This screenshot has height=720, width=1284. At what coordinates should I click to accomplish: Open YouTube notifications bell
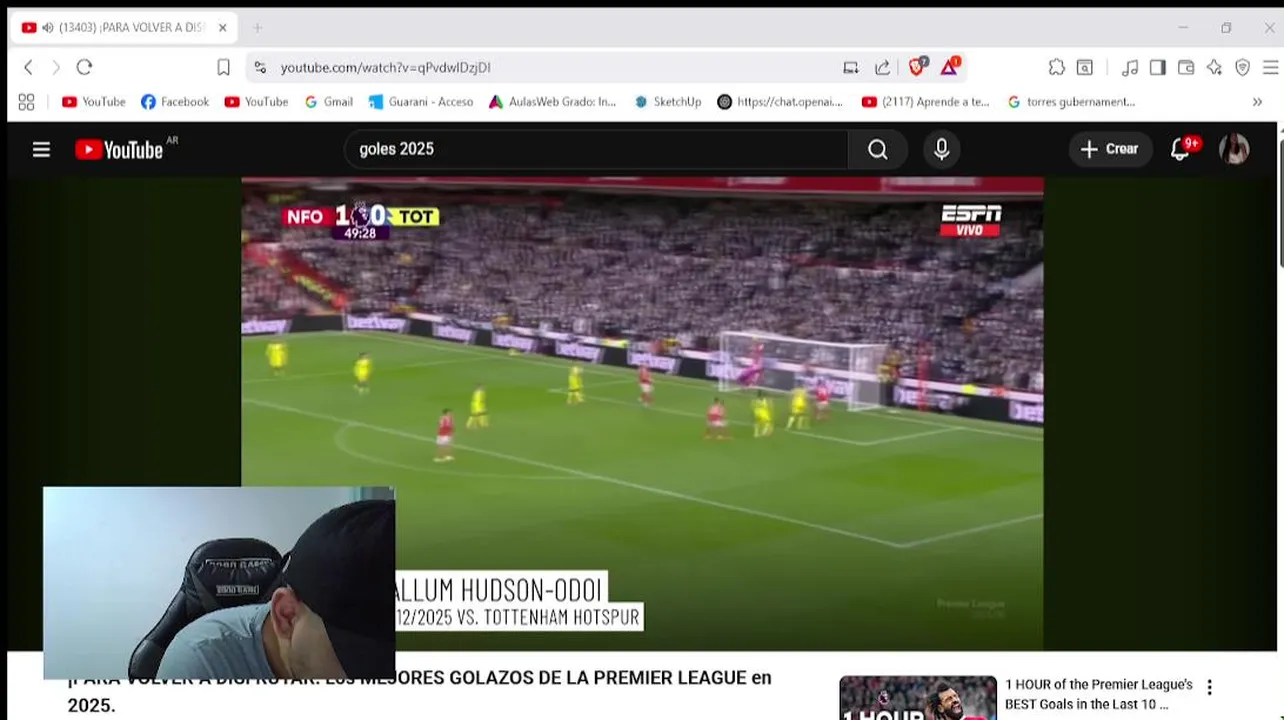[1181, 149]
